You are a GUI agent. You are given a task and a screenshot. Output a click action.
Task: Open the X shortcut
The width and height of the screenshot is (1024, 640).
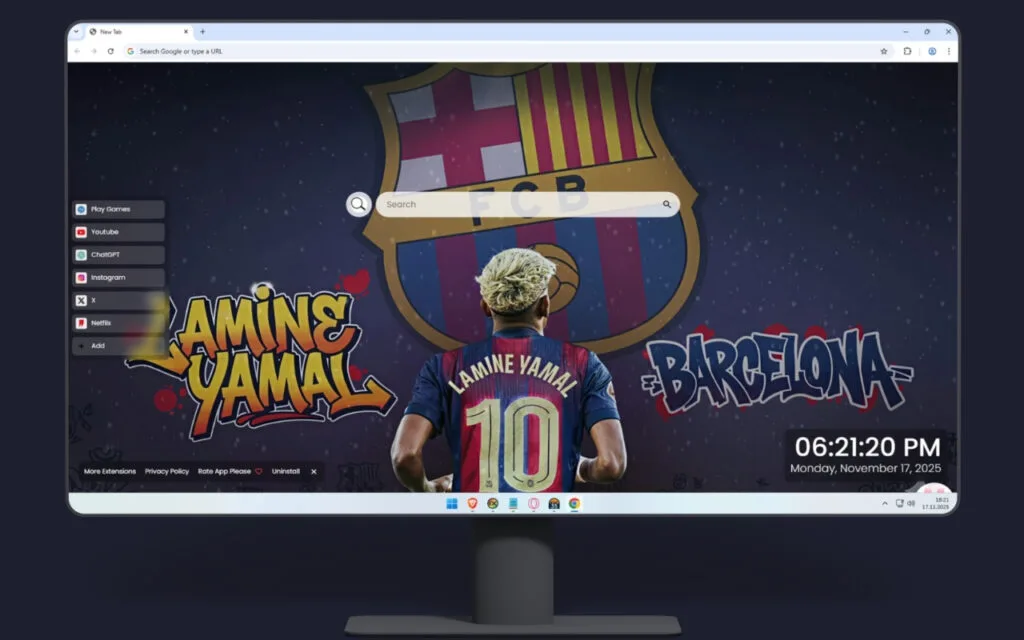(118, 300)
